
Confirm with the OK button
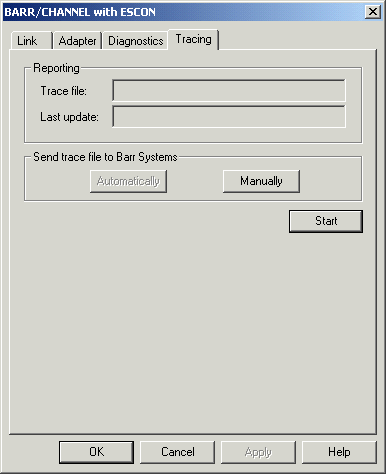[96, 452]
